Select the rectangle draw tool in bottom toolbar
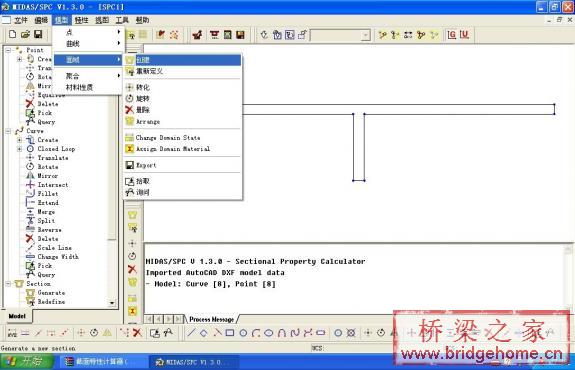 [x=230, y=333]
